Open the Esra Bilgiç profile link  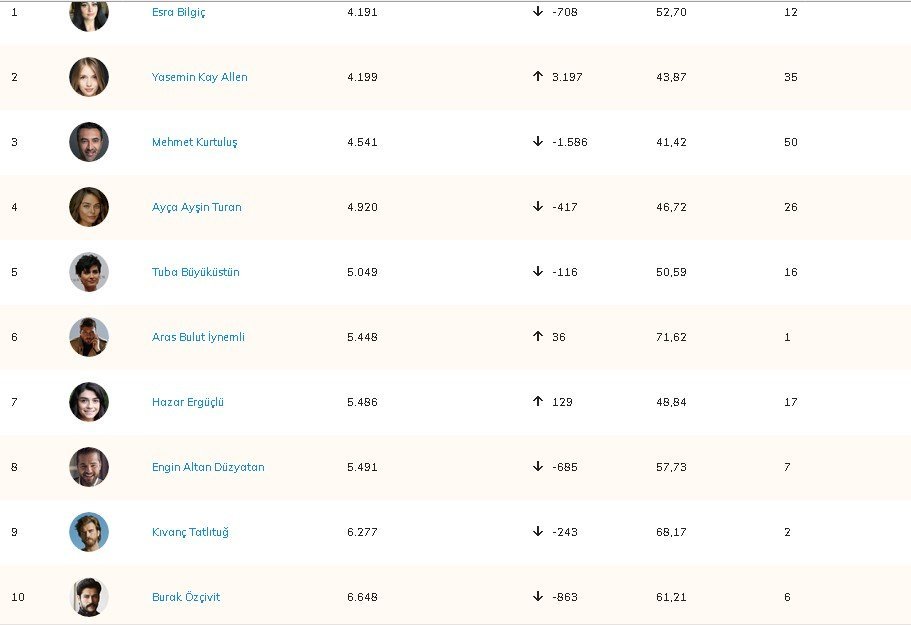click(x=178, y=13)
